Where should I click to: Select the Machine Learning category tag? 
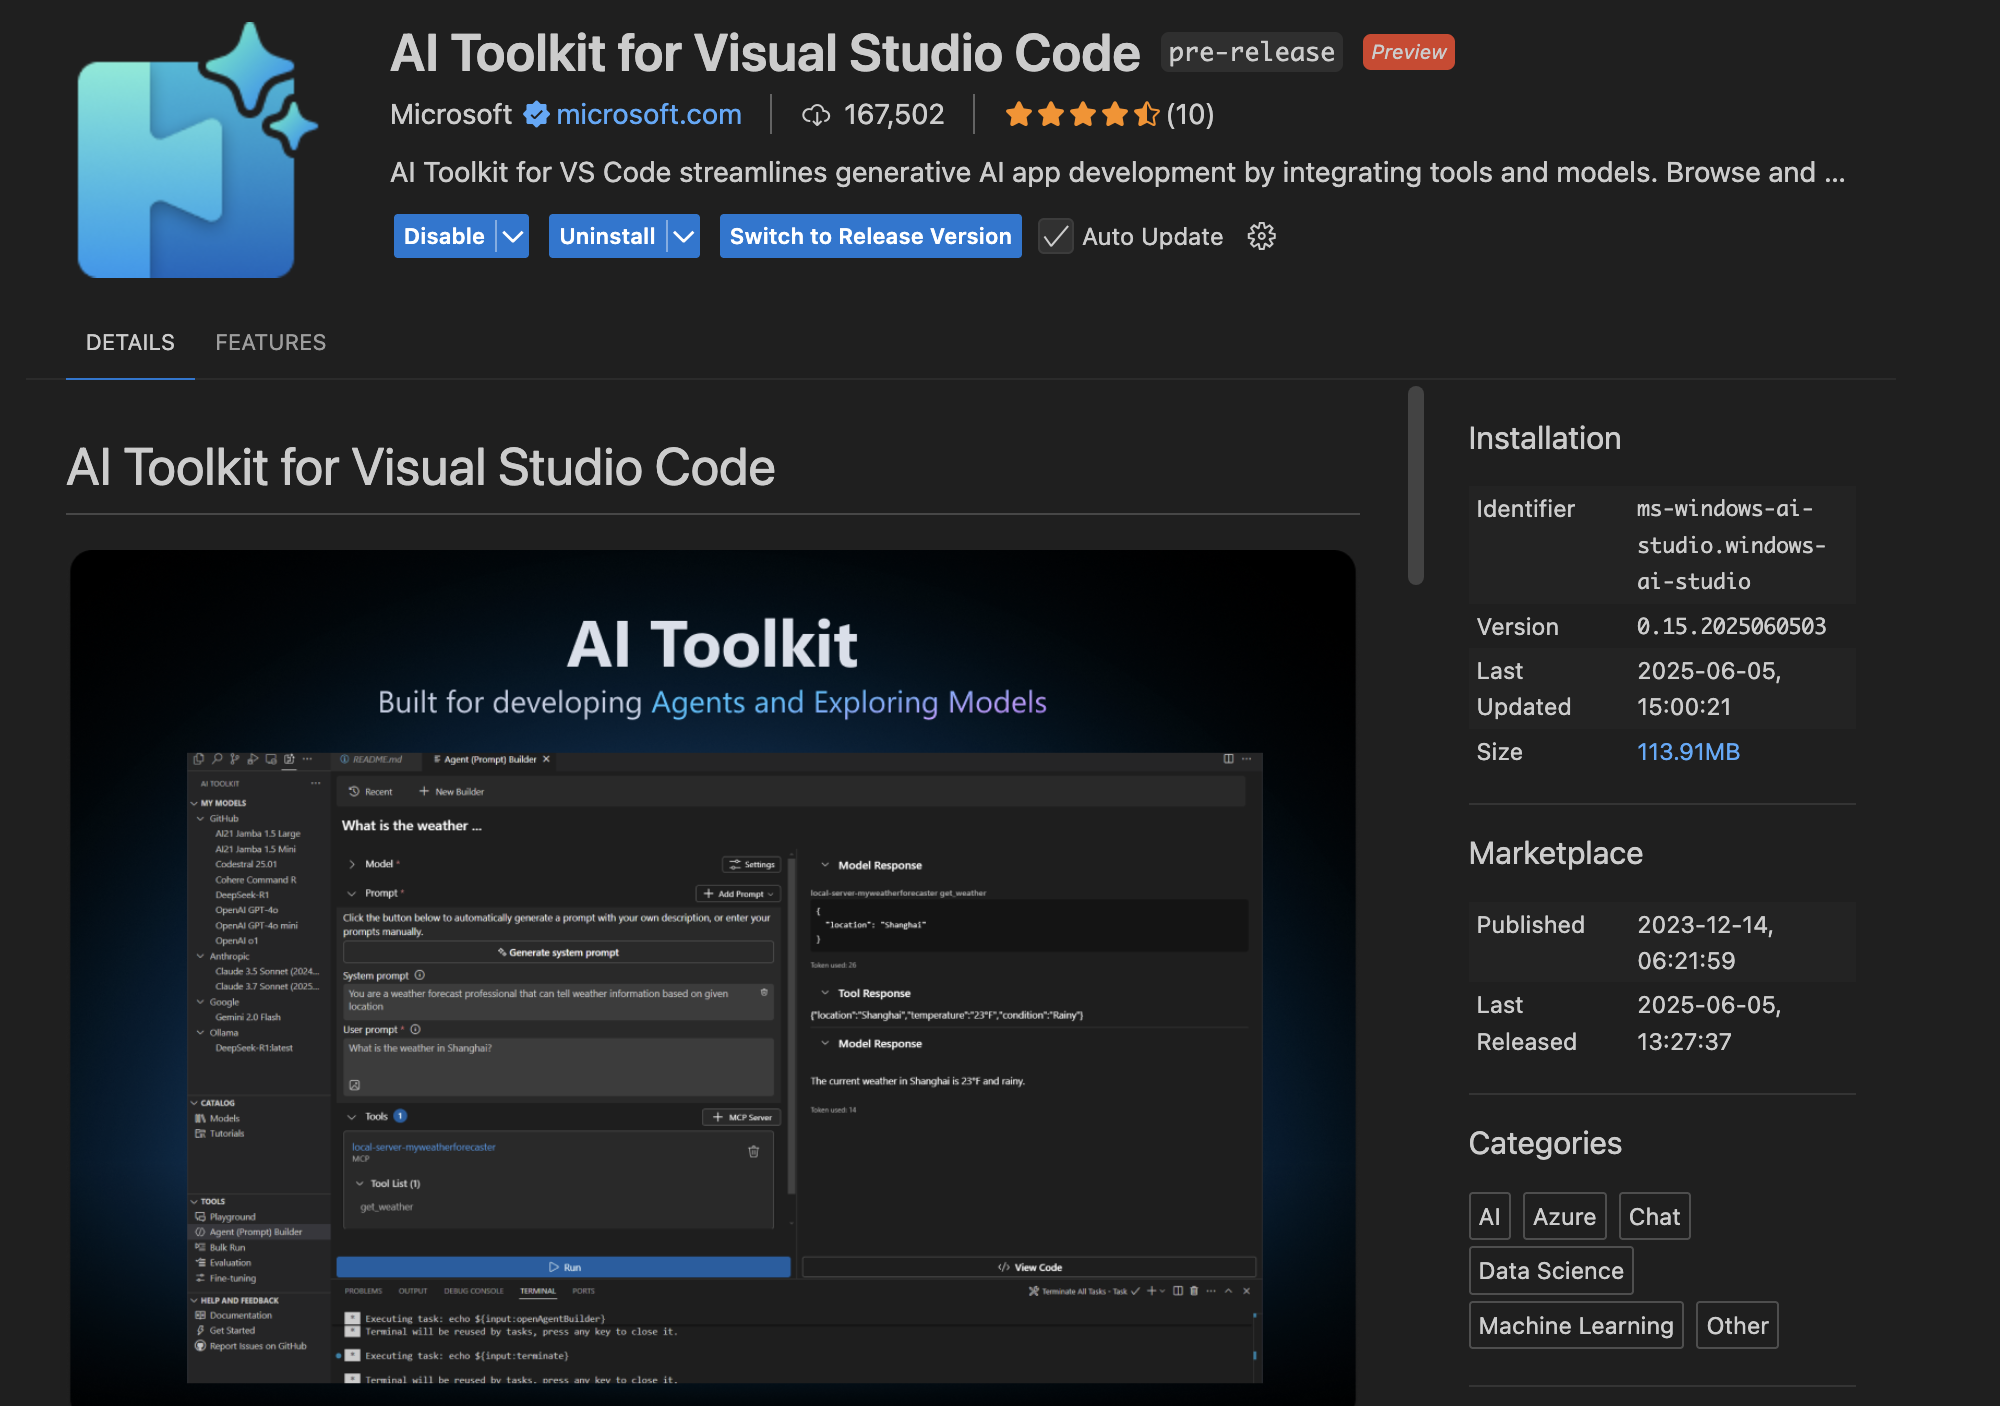[x=1576, y=1325]
